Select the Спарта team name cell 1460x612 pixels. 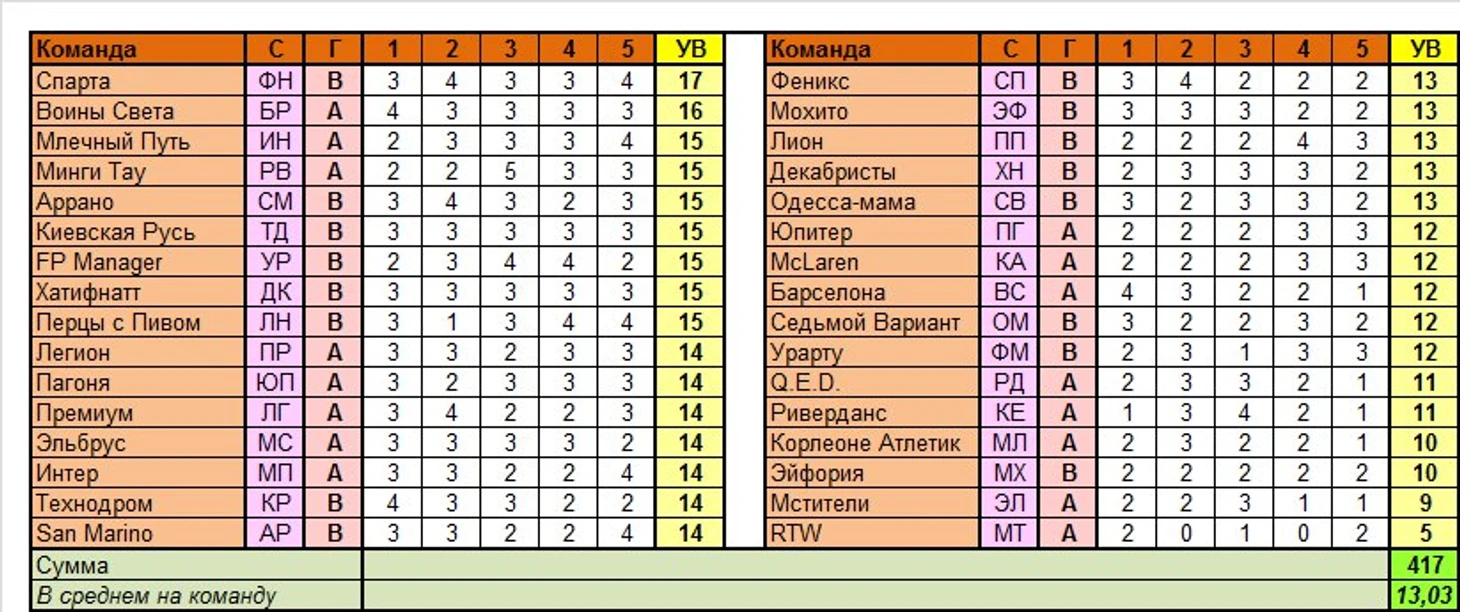pyautogui.click(x=139, y=81)
